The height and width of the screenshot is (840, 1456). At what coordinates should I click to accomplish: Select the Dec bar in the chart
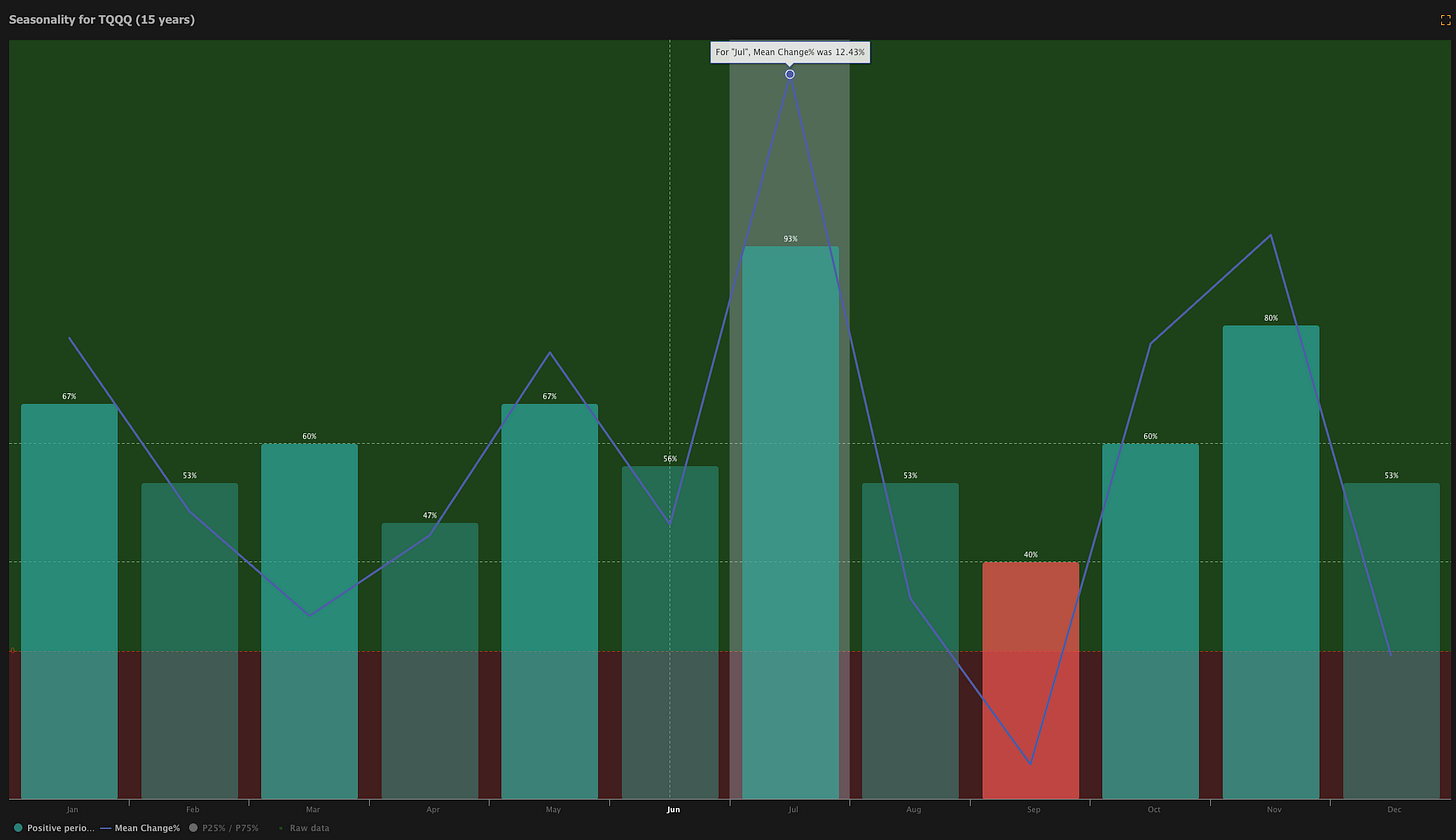[1391, 641]
